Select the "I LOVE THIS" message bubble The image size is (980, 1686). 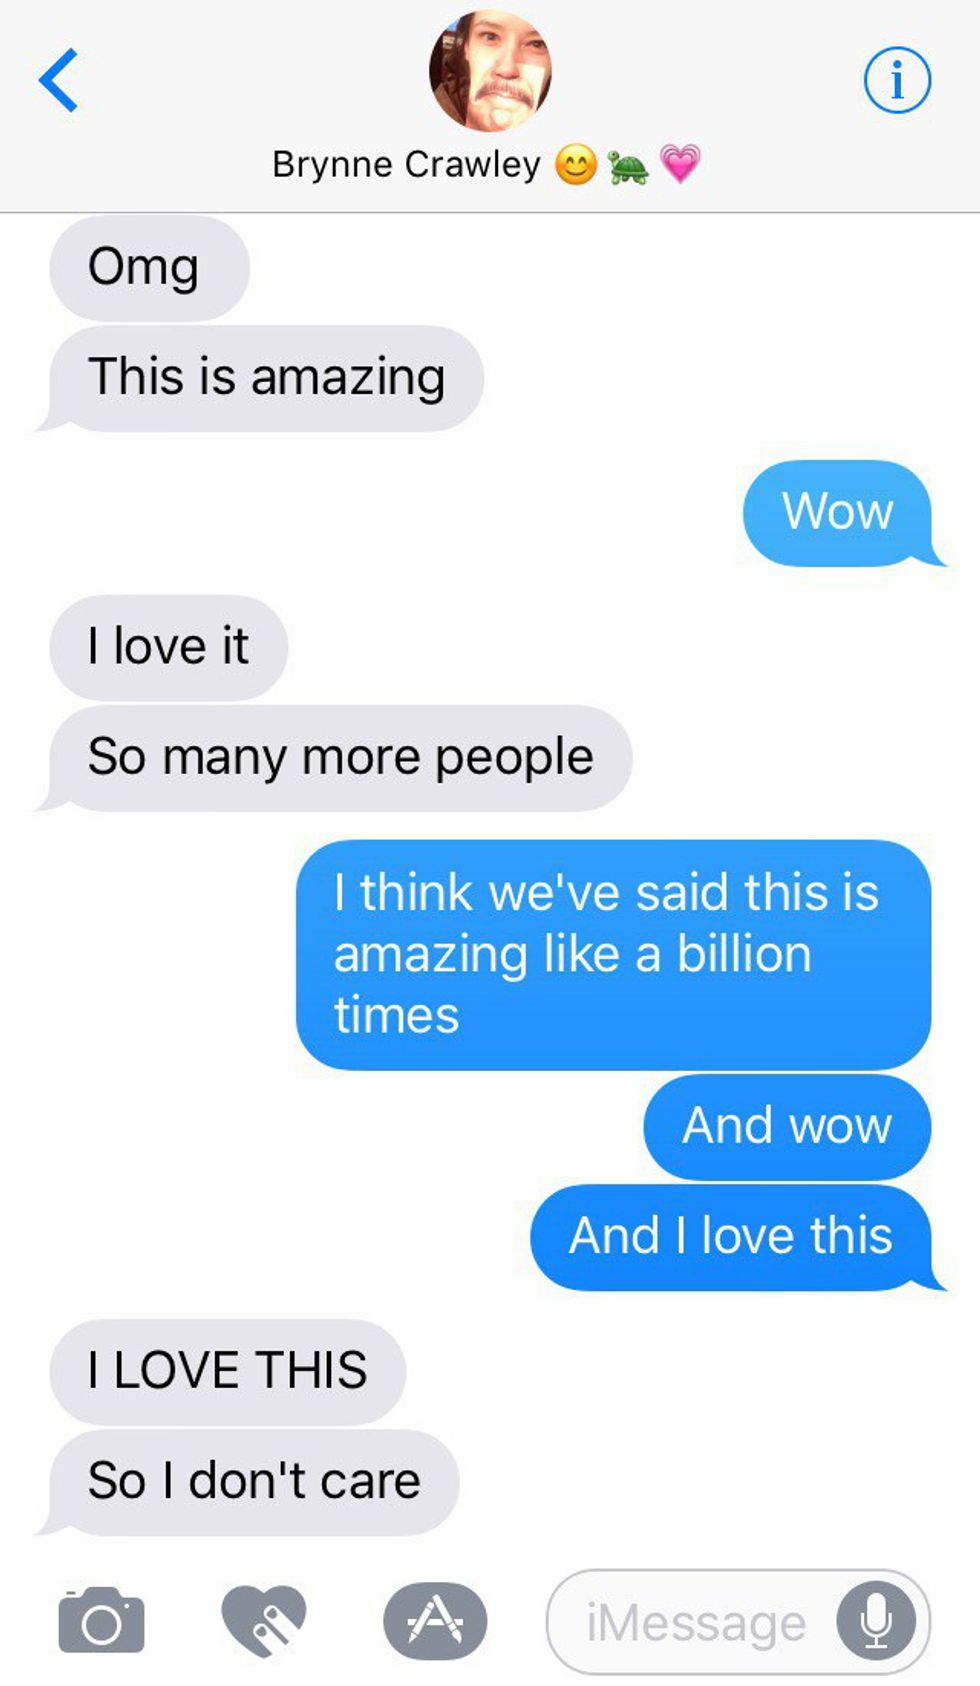coord(227,1372)
